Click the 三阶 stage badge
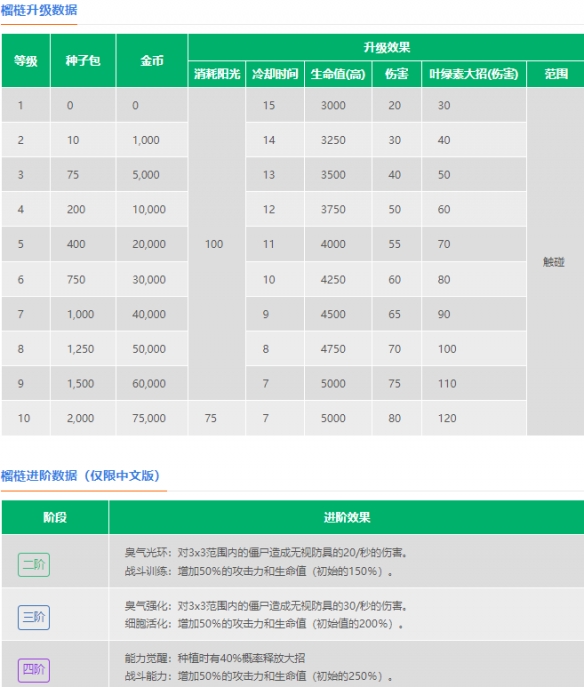Screen dimensions: 584x687 34,617
